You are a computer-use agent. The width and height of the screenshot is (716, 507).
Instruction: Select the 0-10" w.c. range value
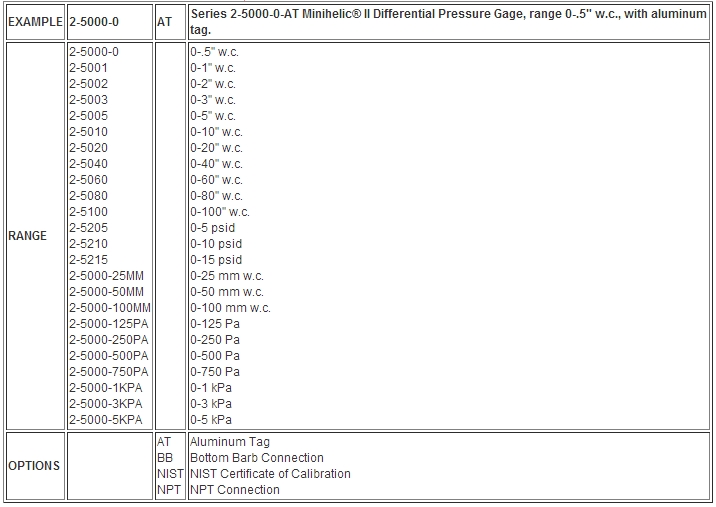pyautogui.click(x=216, y=132)
